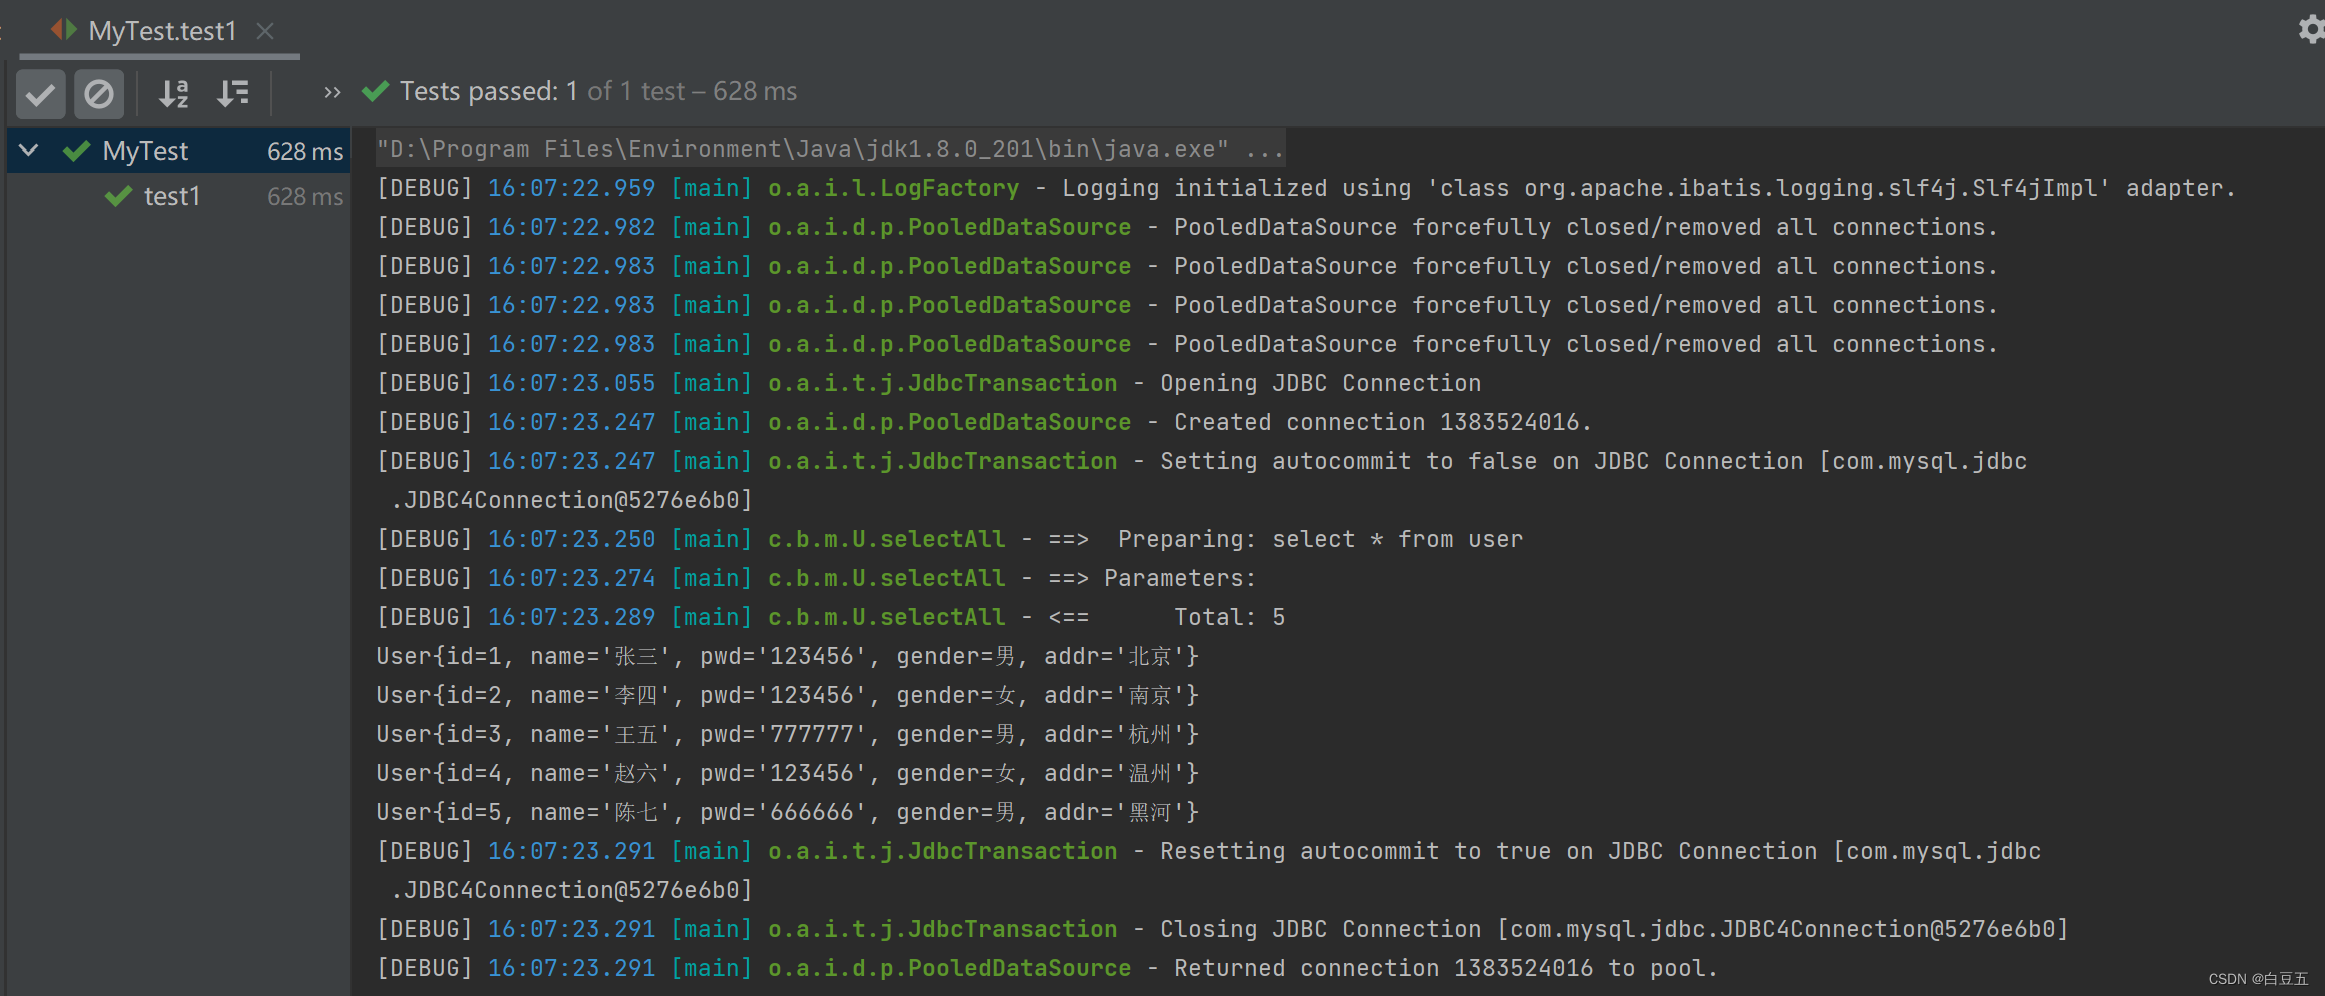Click the User{id=2 output line
This screenshot has width=2325, height=996.
click(787, 695)
